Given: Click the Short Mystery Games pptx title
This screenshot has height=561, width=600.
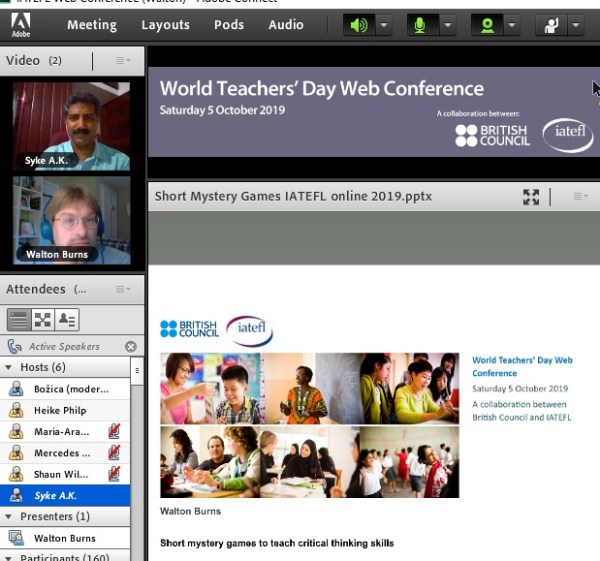Looking at the screenshot, I should coord(293,196).
